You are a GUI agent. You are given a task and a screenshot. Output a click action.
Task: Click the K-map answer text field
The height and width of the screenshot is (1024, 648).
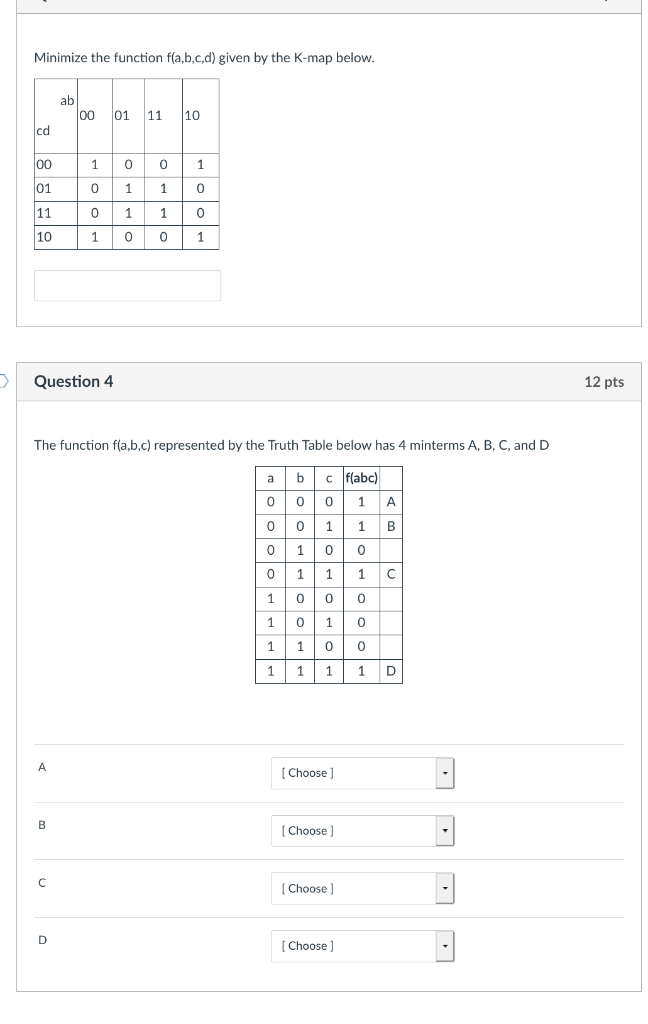coord(127,285)
